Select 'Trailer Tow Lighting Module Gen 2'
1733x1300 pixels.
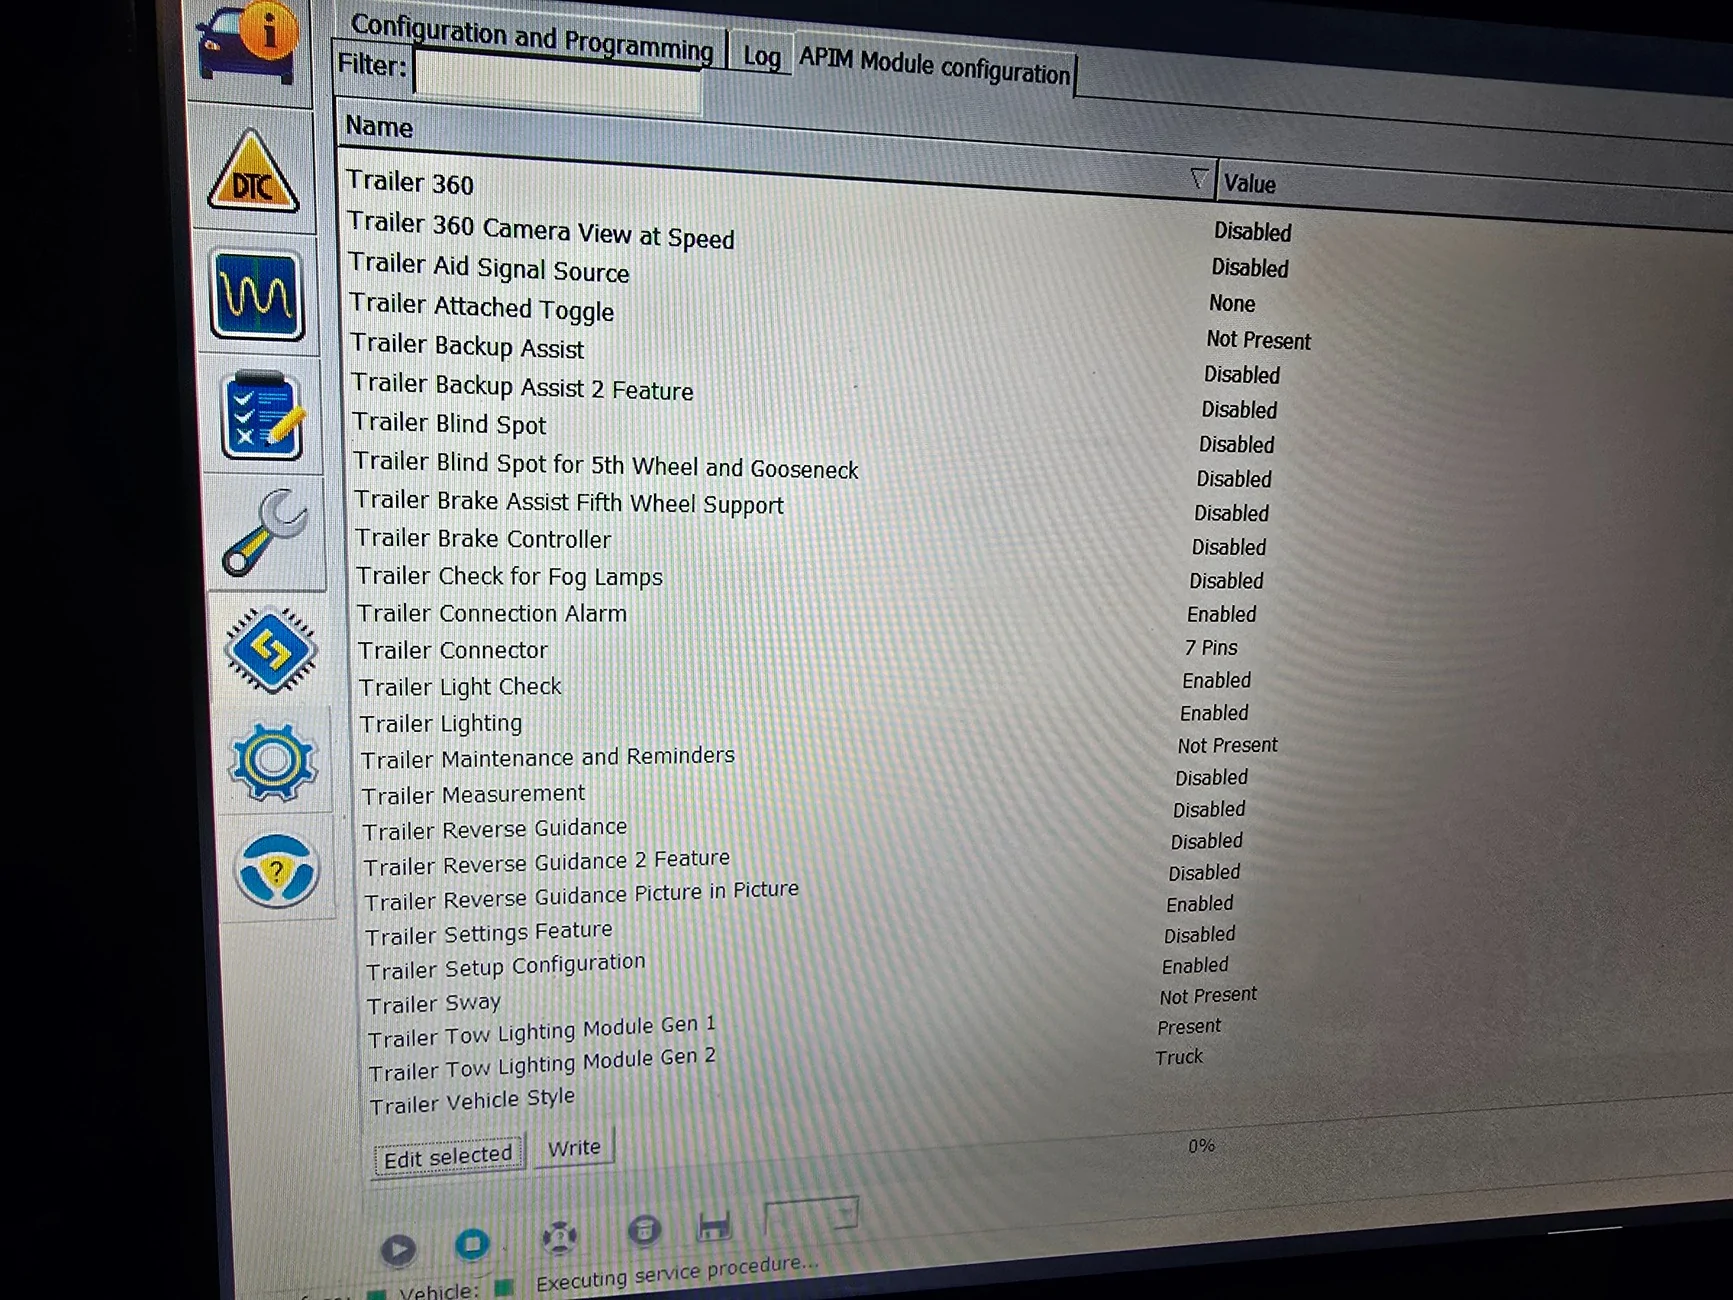pos(542,1065)
